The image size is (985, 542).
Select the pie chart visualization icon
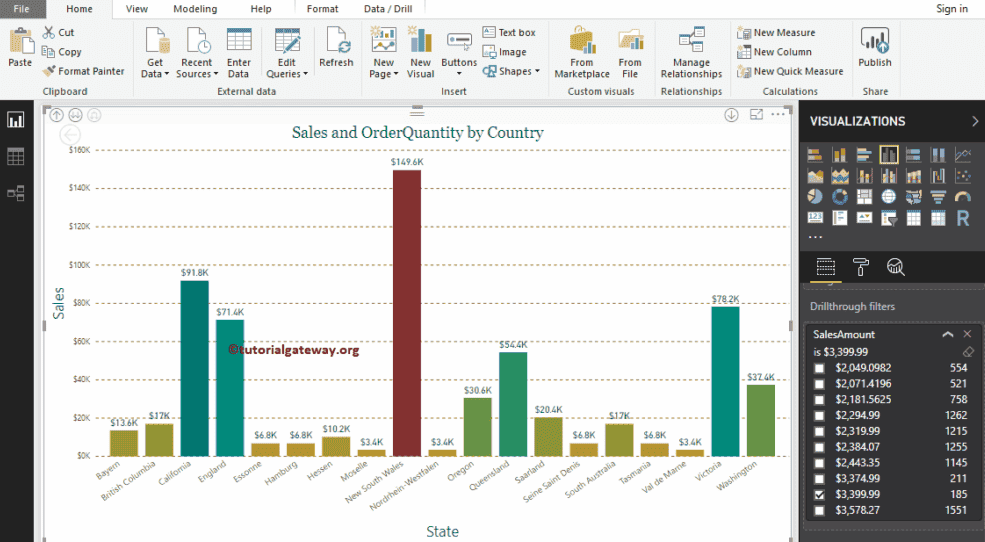tap(814, 197)
